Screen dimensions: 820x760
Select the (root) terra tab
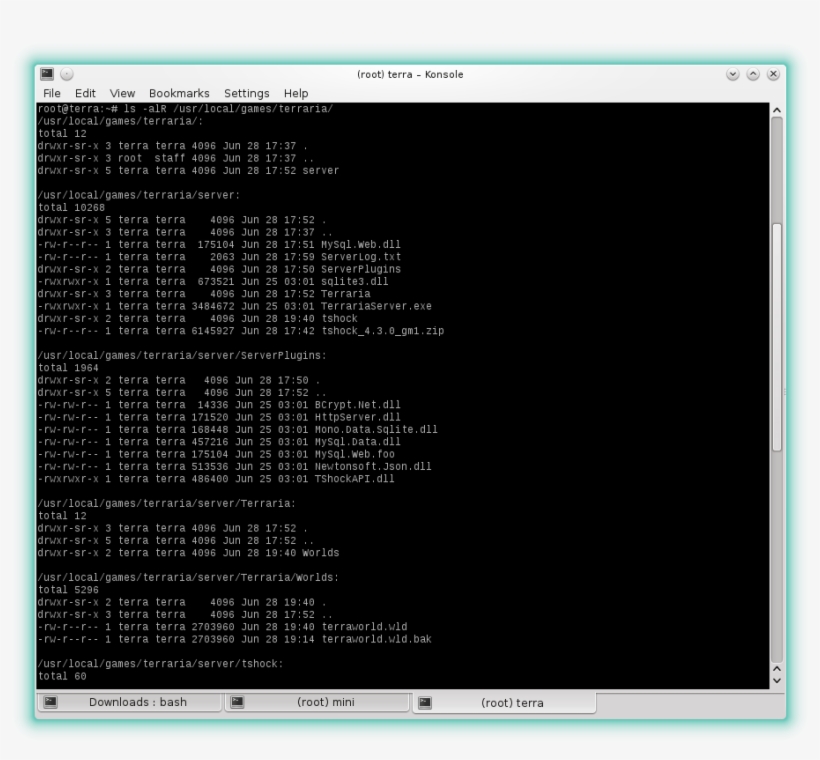(512, 703)
